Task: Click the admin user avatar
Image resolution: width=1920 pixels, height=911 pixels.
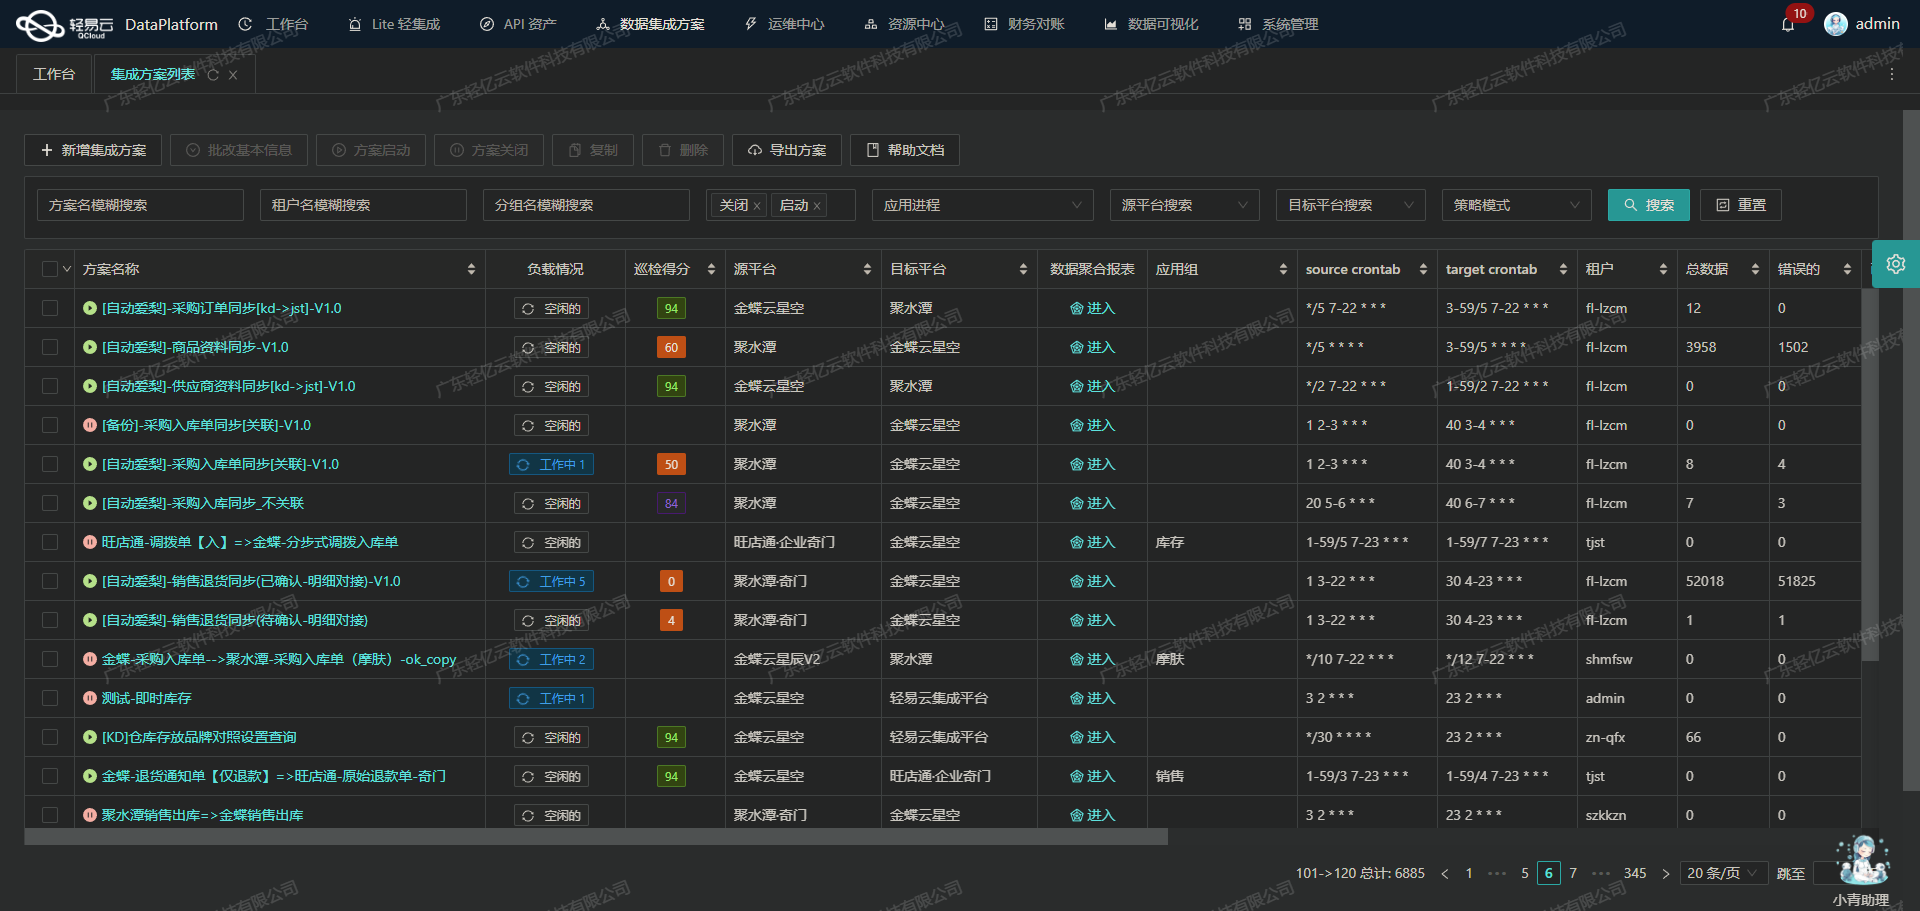Action: tap(1835, 24)
